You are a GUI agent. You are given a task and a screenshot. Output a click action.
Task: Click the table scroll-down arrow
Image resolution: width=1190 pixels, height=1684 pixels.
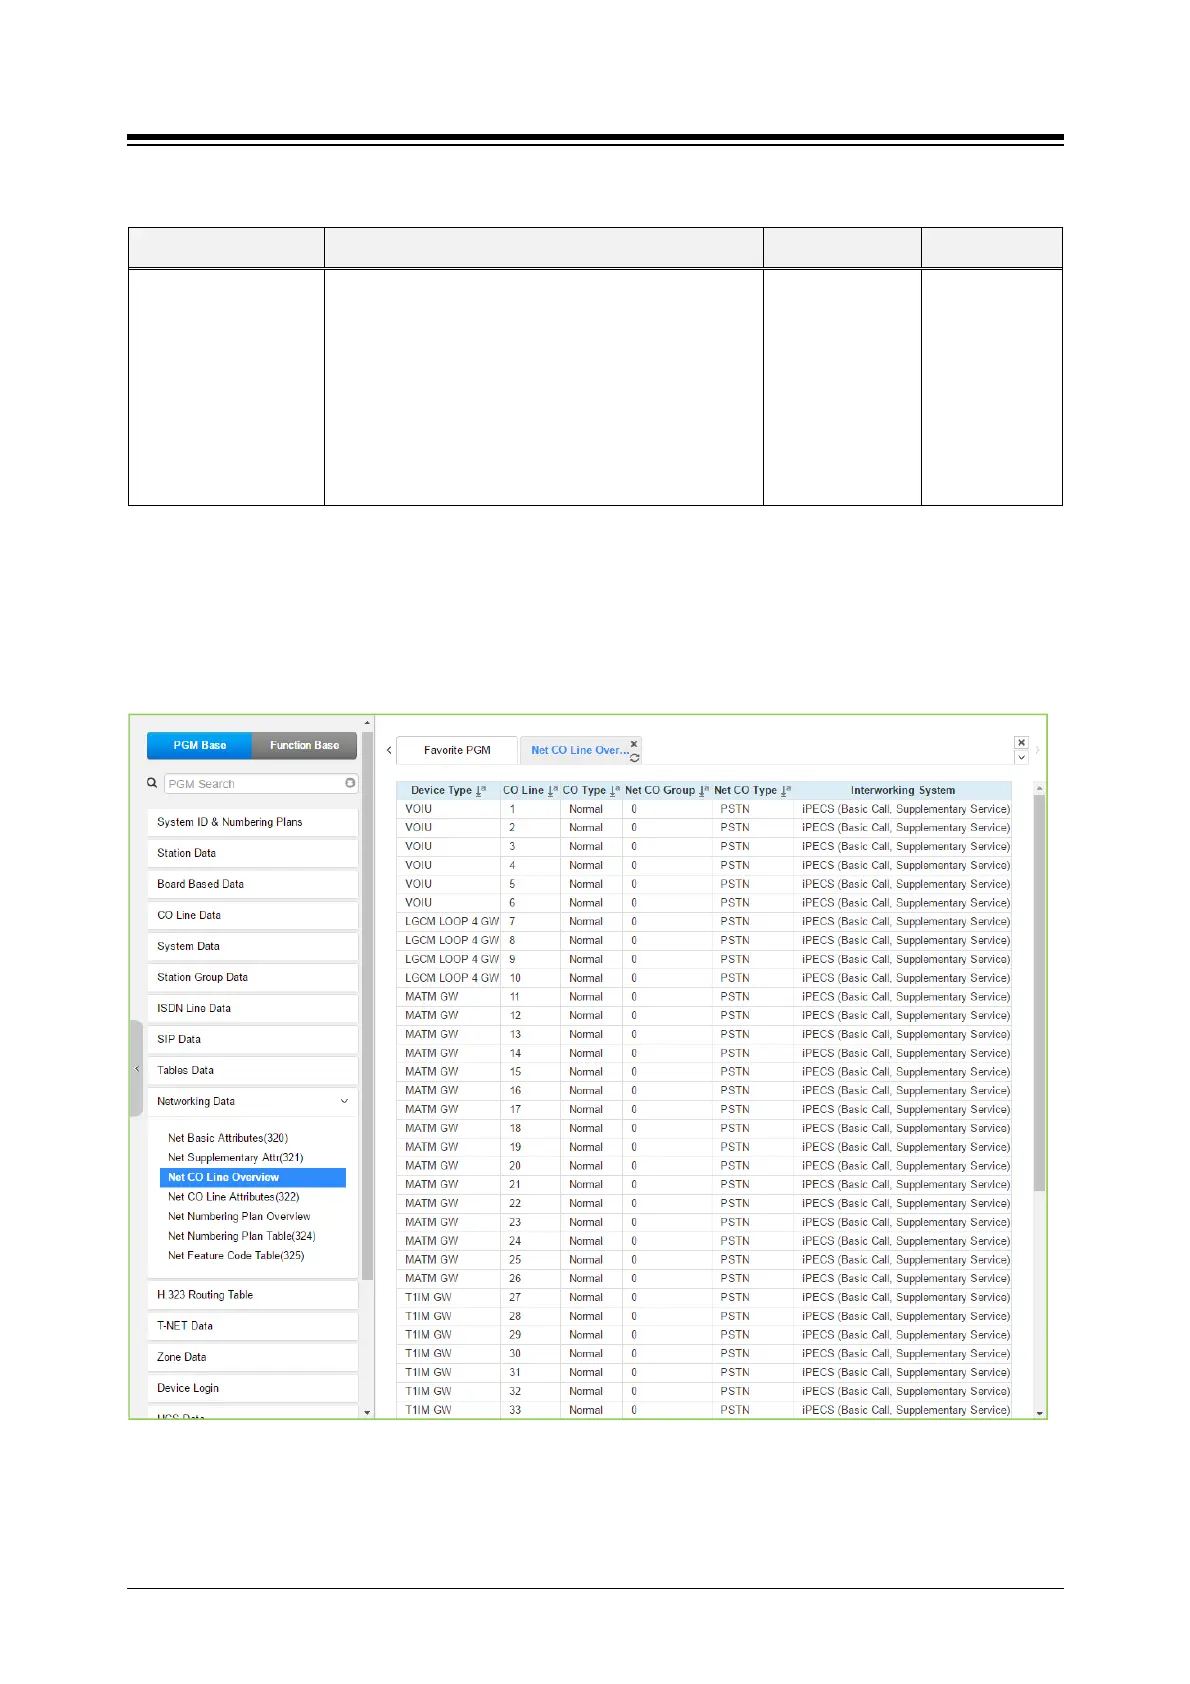point(1039,1413)
